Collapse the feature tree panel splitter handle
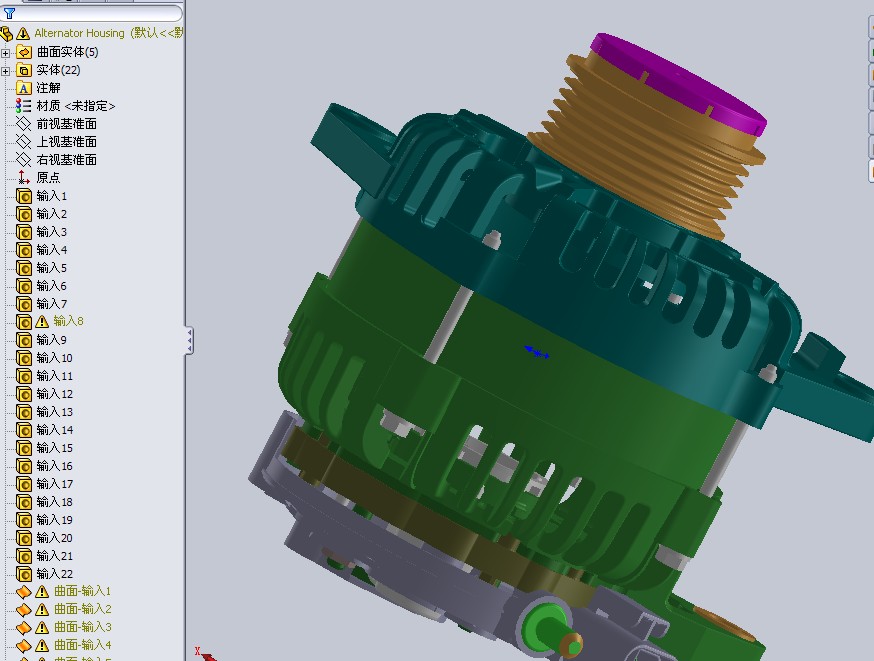This screenshot has width=874, height=661. (x=190, y=340)
